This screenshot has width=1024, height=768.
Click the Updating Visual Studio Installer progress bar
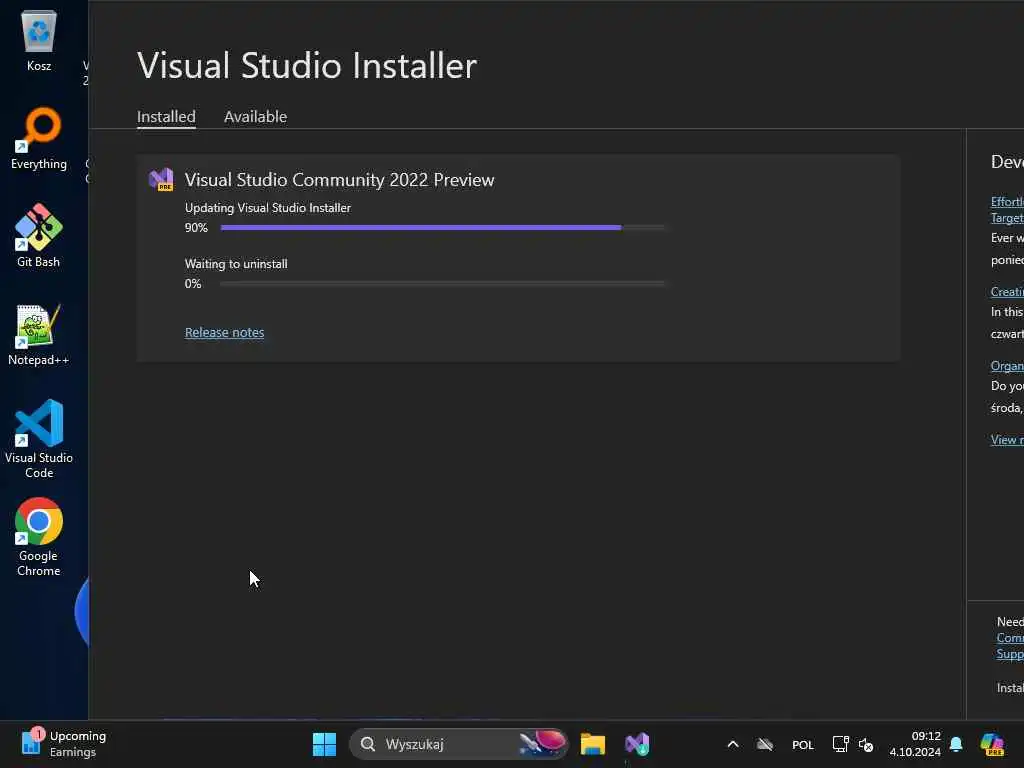443,227
